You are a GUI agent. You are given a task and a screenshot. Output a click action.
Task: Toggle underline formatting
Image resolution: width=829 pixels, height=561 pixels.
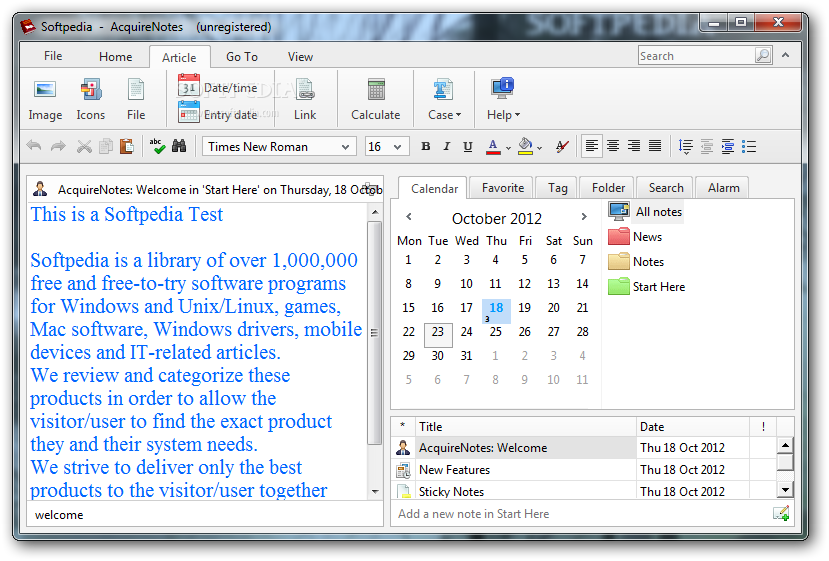(468, 146)
